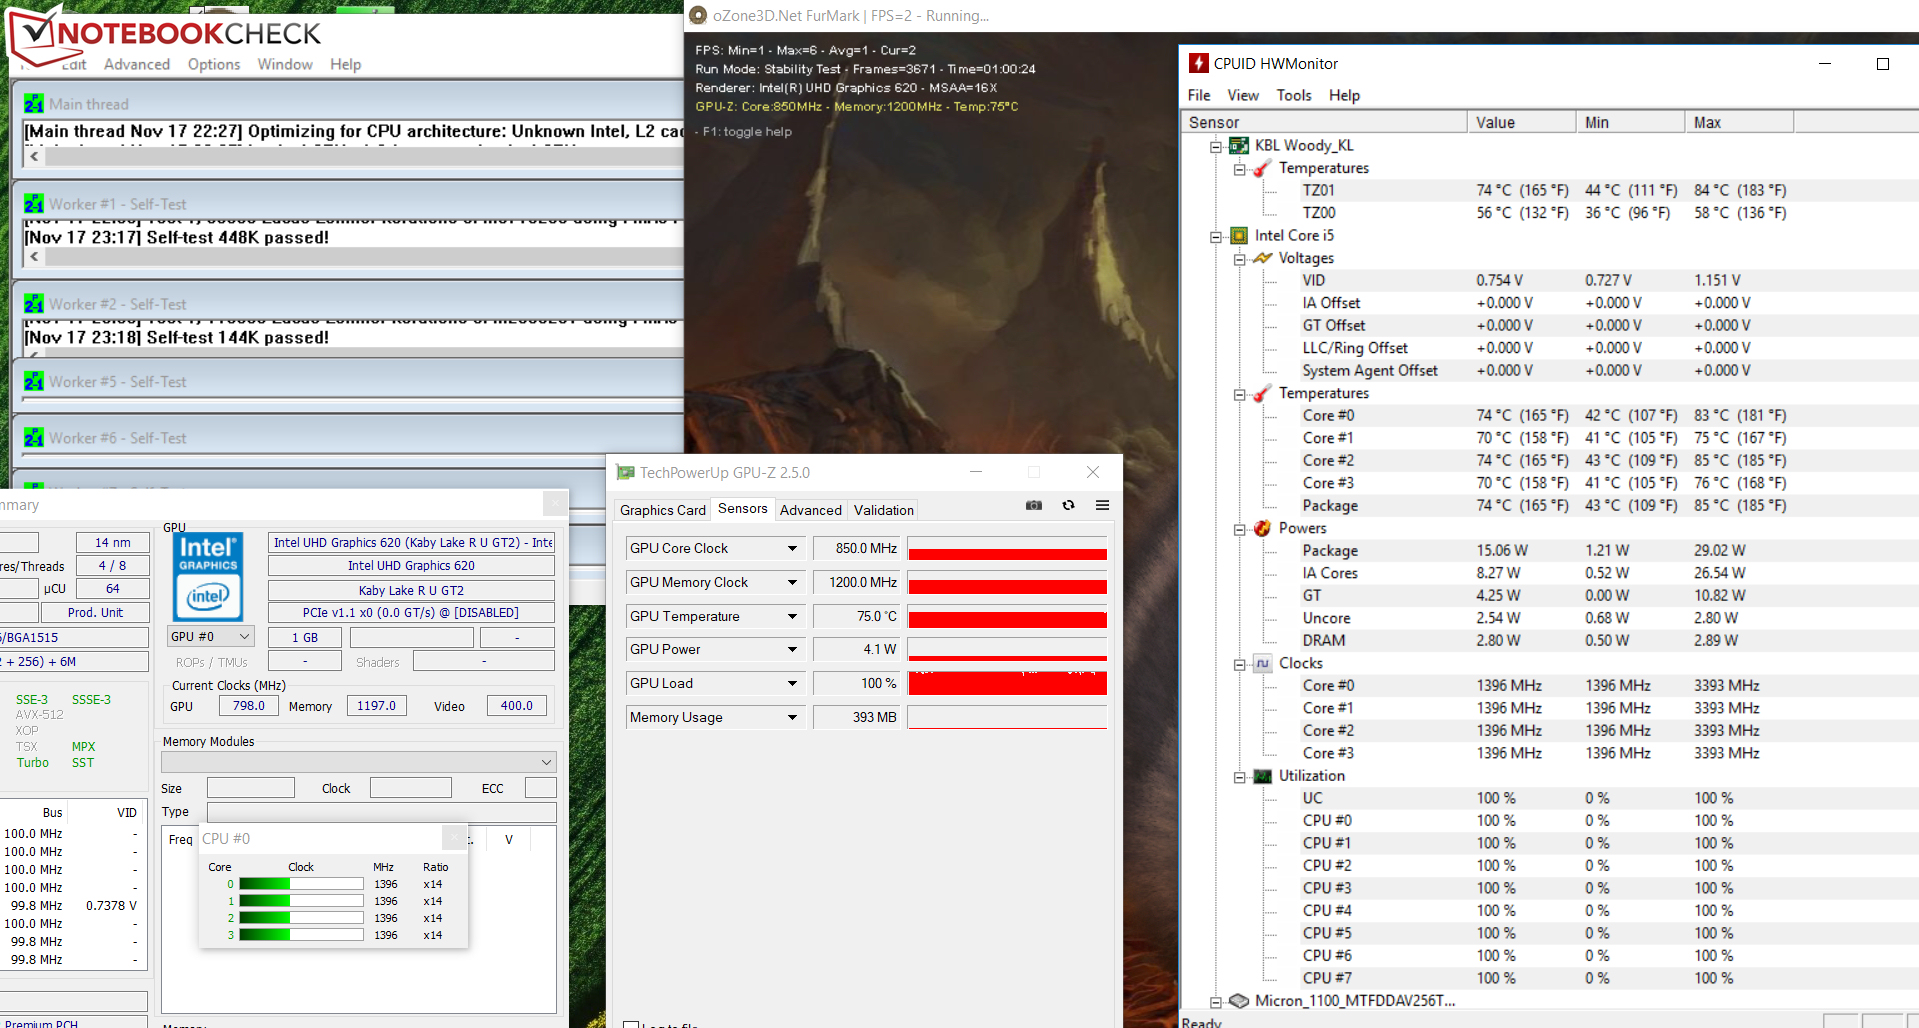Screen dimensions: 1919x1028
Task: Open the Tools menu in HWMonitor
Action: pyautogui.click(x=1294, y=95)
